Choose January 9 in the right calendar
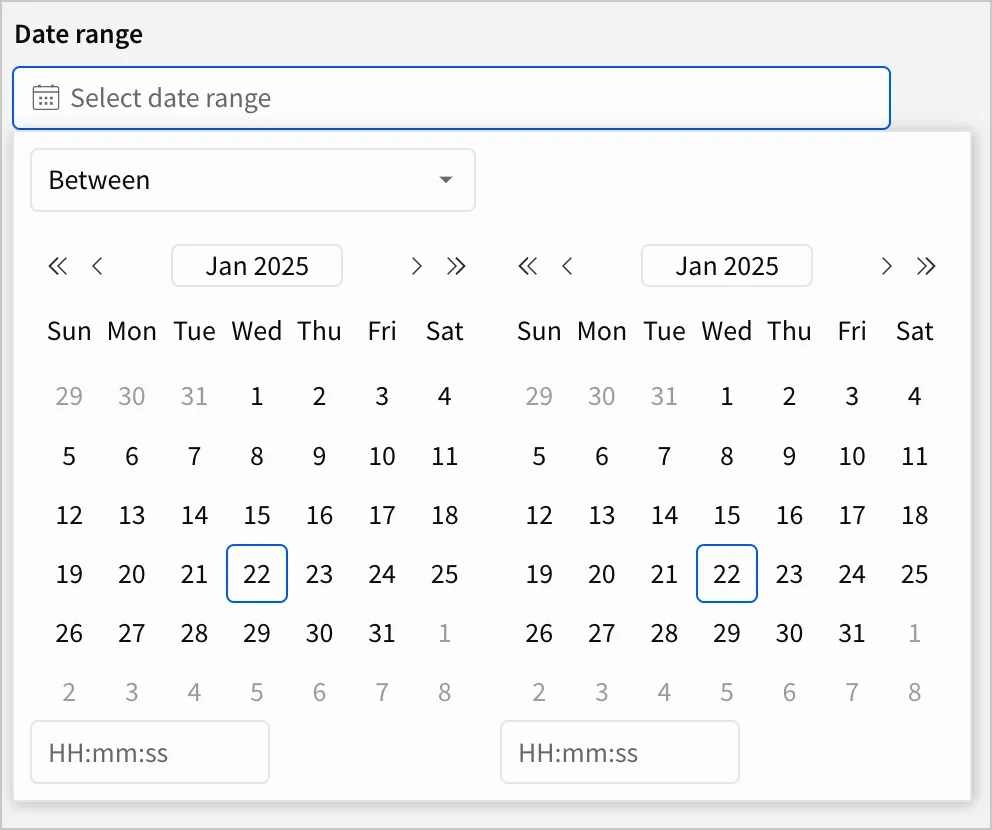 click(790, 455)
